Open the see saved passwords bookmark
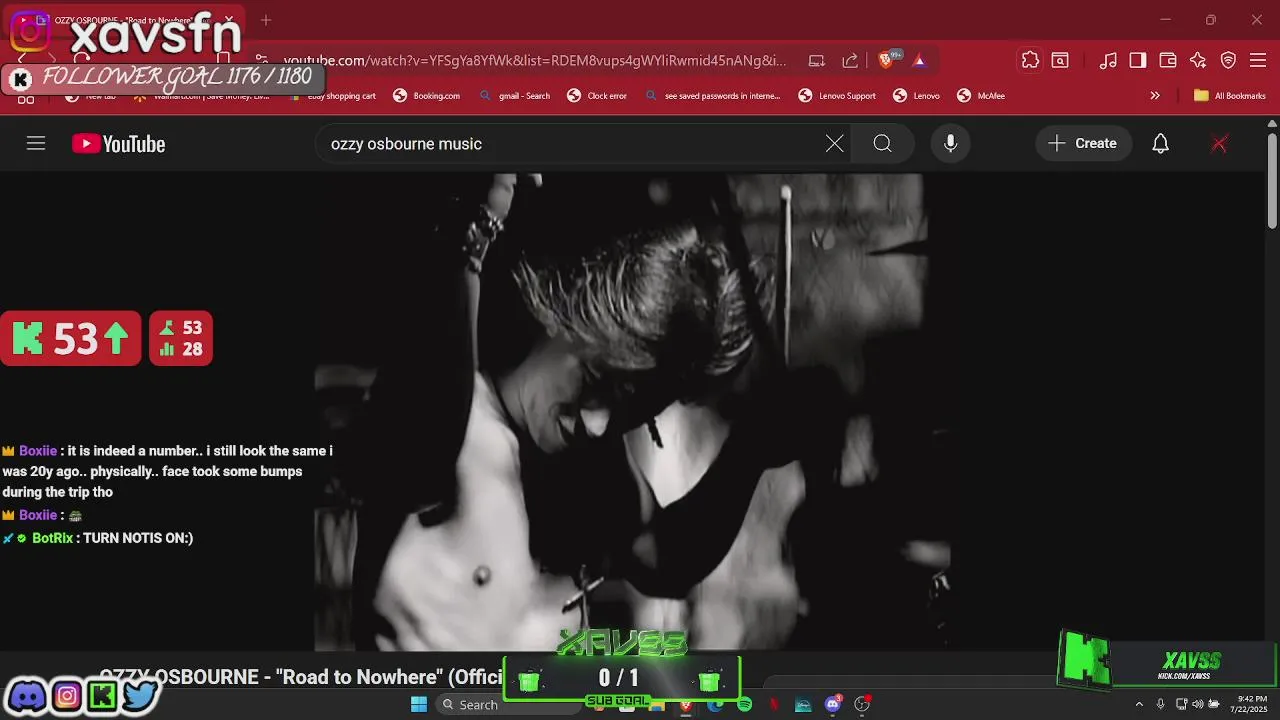Image resolution: width=1280 pixels, height=720 pixels. click(x=713, y=96)
